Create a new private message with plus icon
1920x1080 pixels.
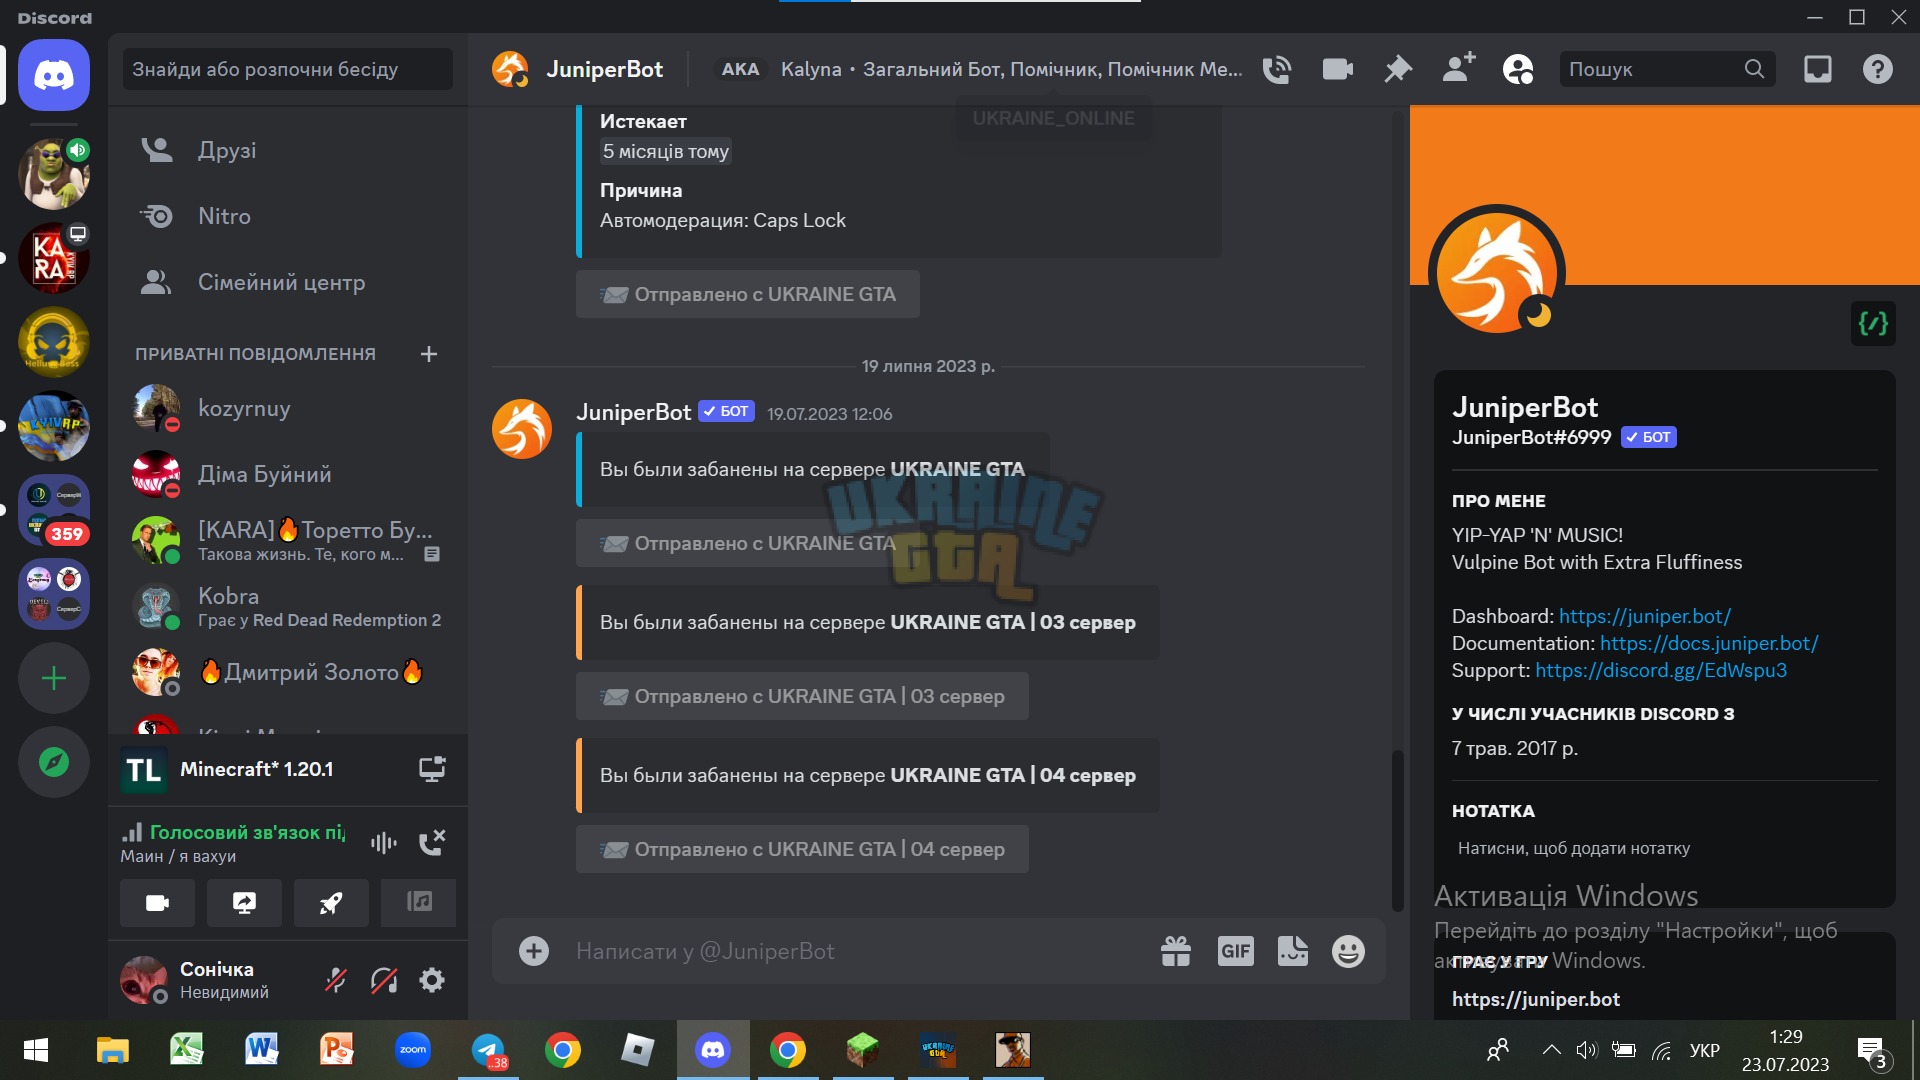coord(429,354)
